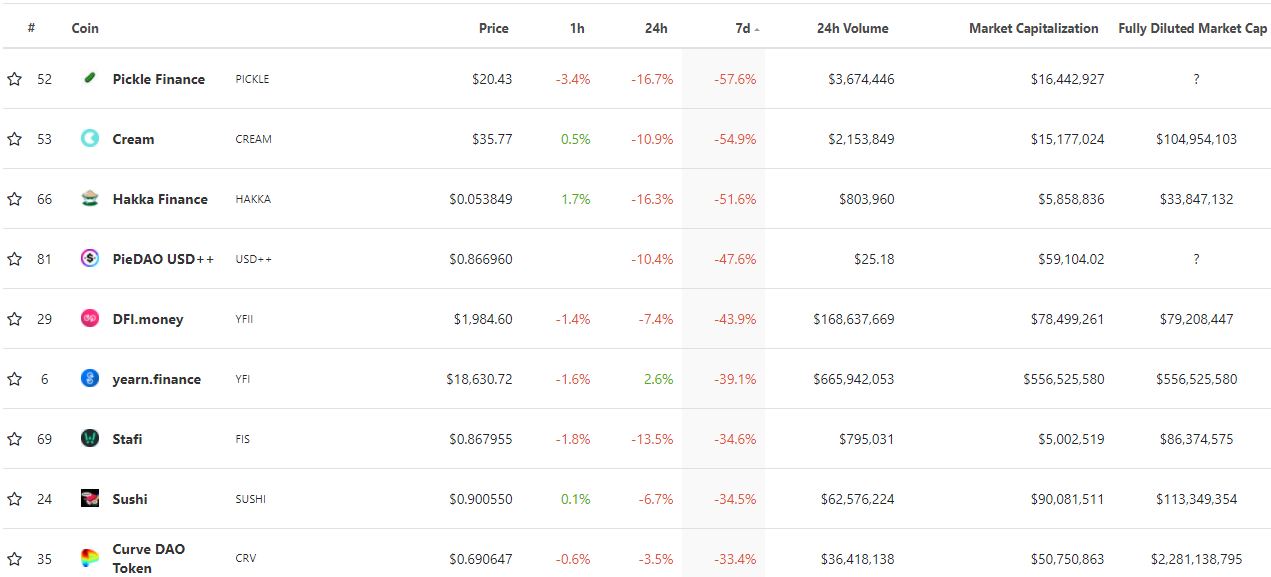Click the $59,104.02 market cap value
Image resolution: width=1271 pixels, height=577 pixels.
pos(1071,259)
